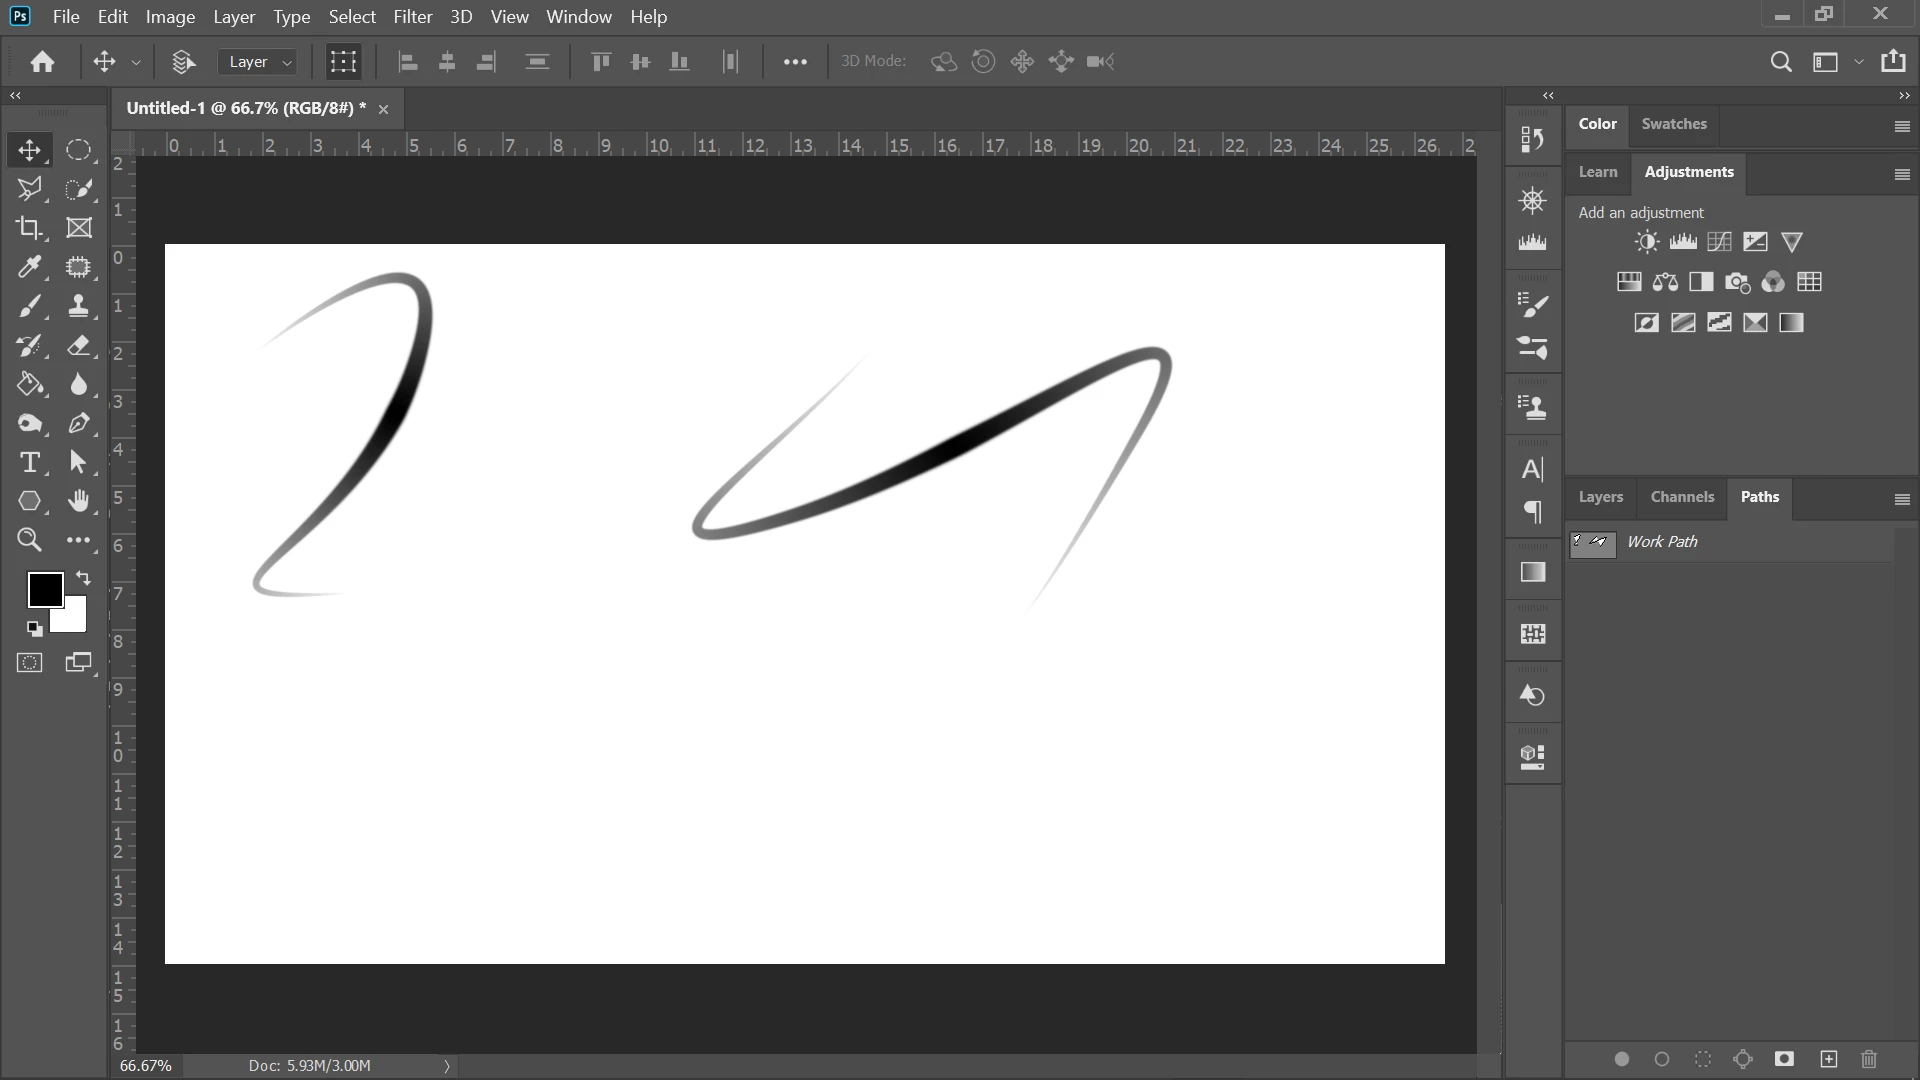Expand the workspace switcher dropdown
Image resolution: width=1920 pixels, height=1080 pixels.
click(1858, 62)
